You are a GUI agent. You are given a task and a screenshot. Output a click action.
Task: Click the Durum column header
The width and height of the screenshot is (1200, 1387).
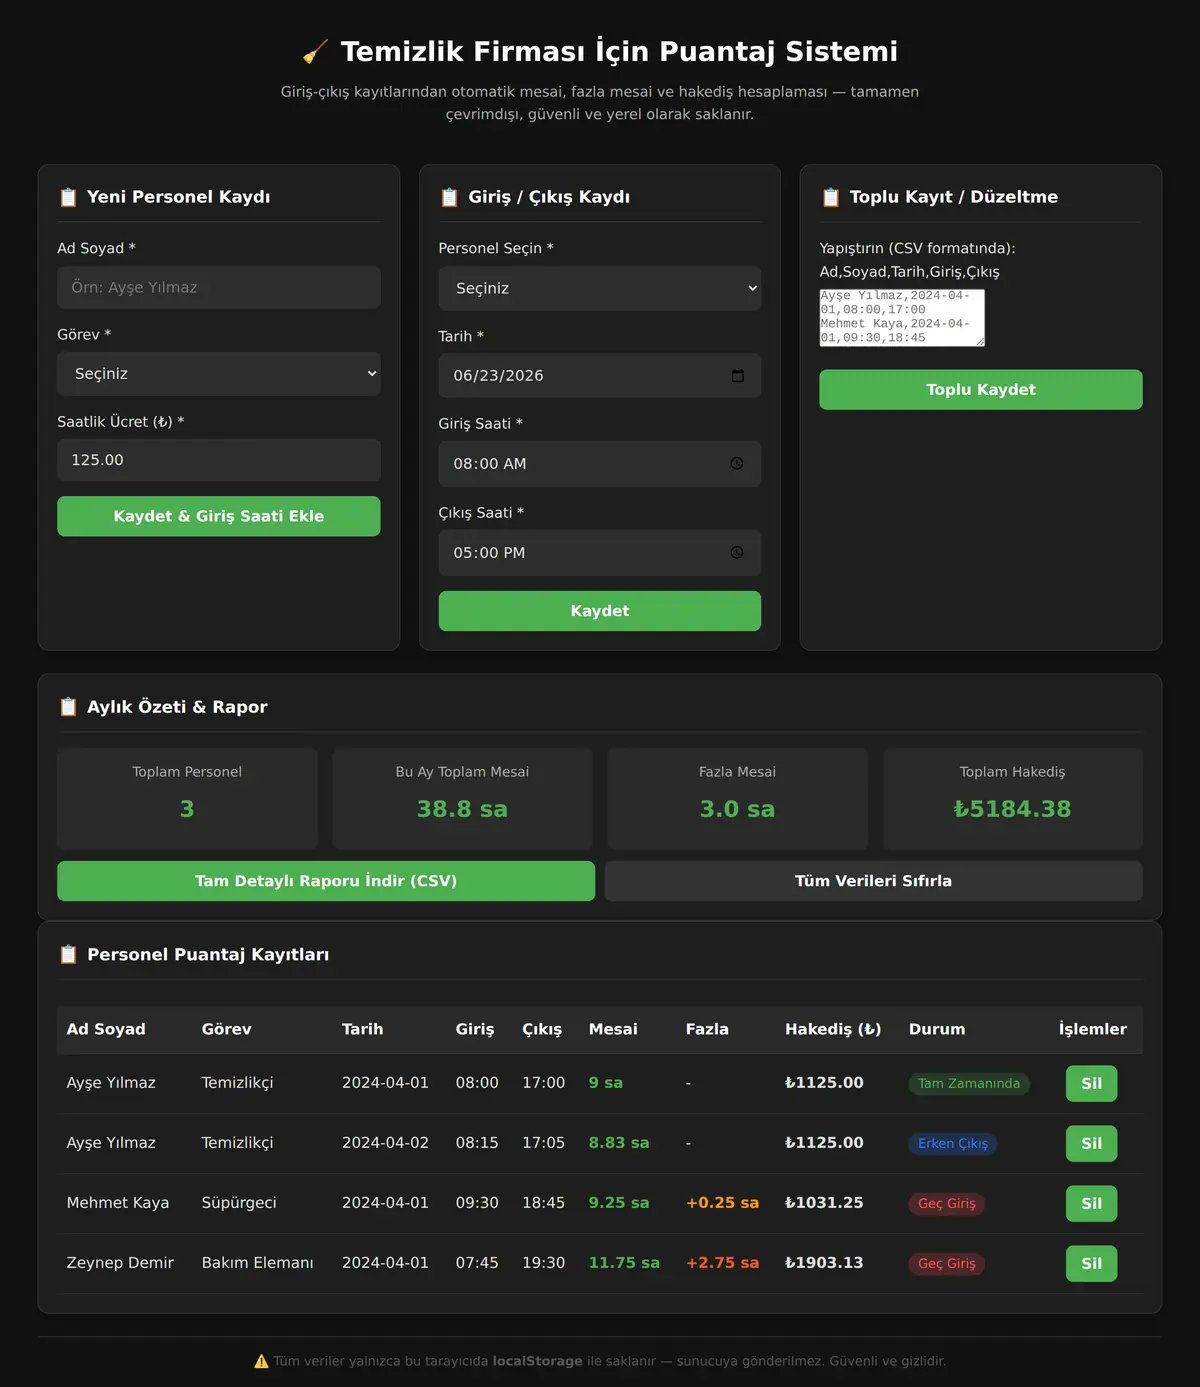tap(937, 1029)
